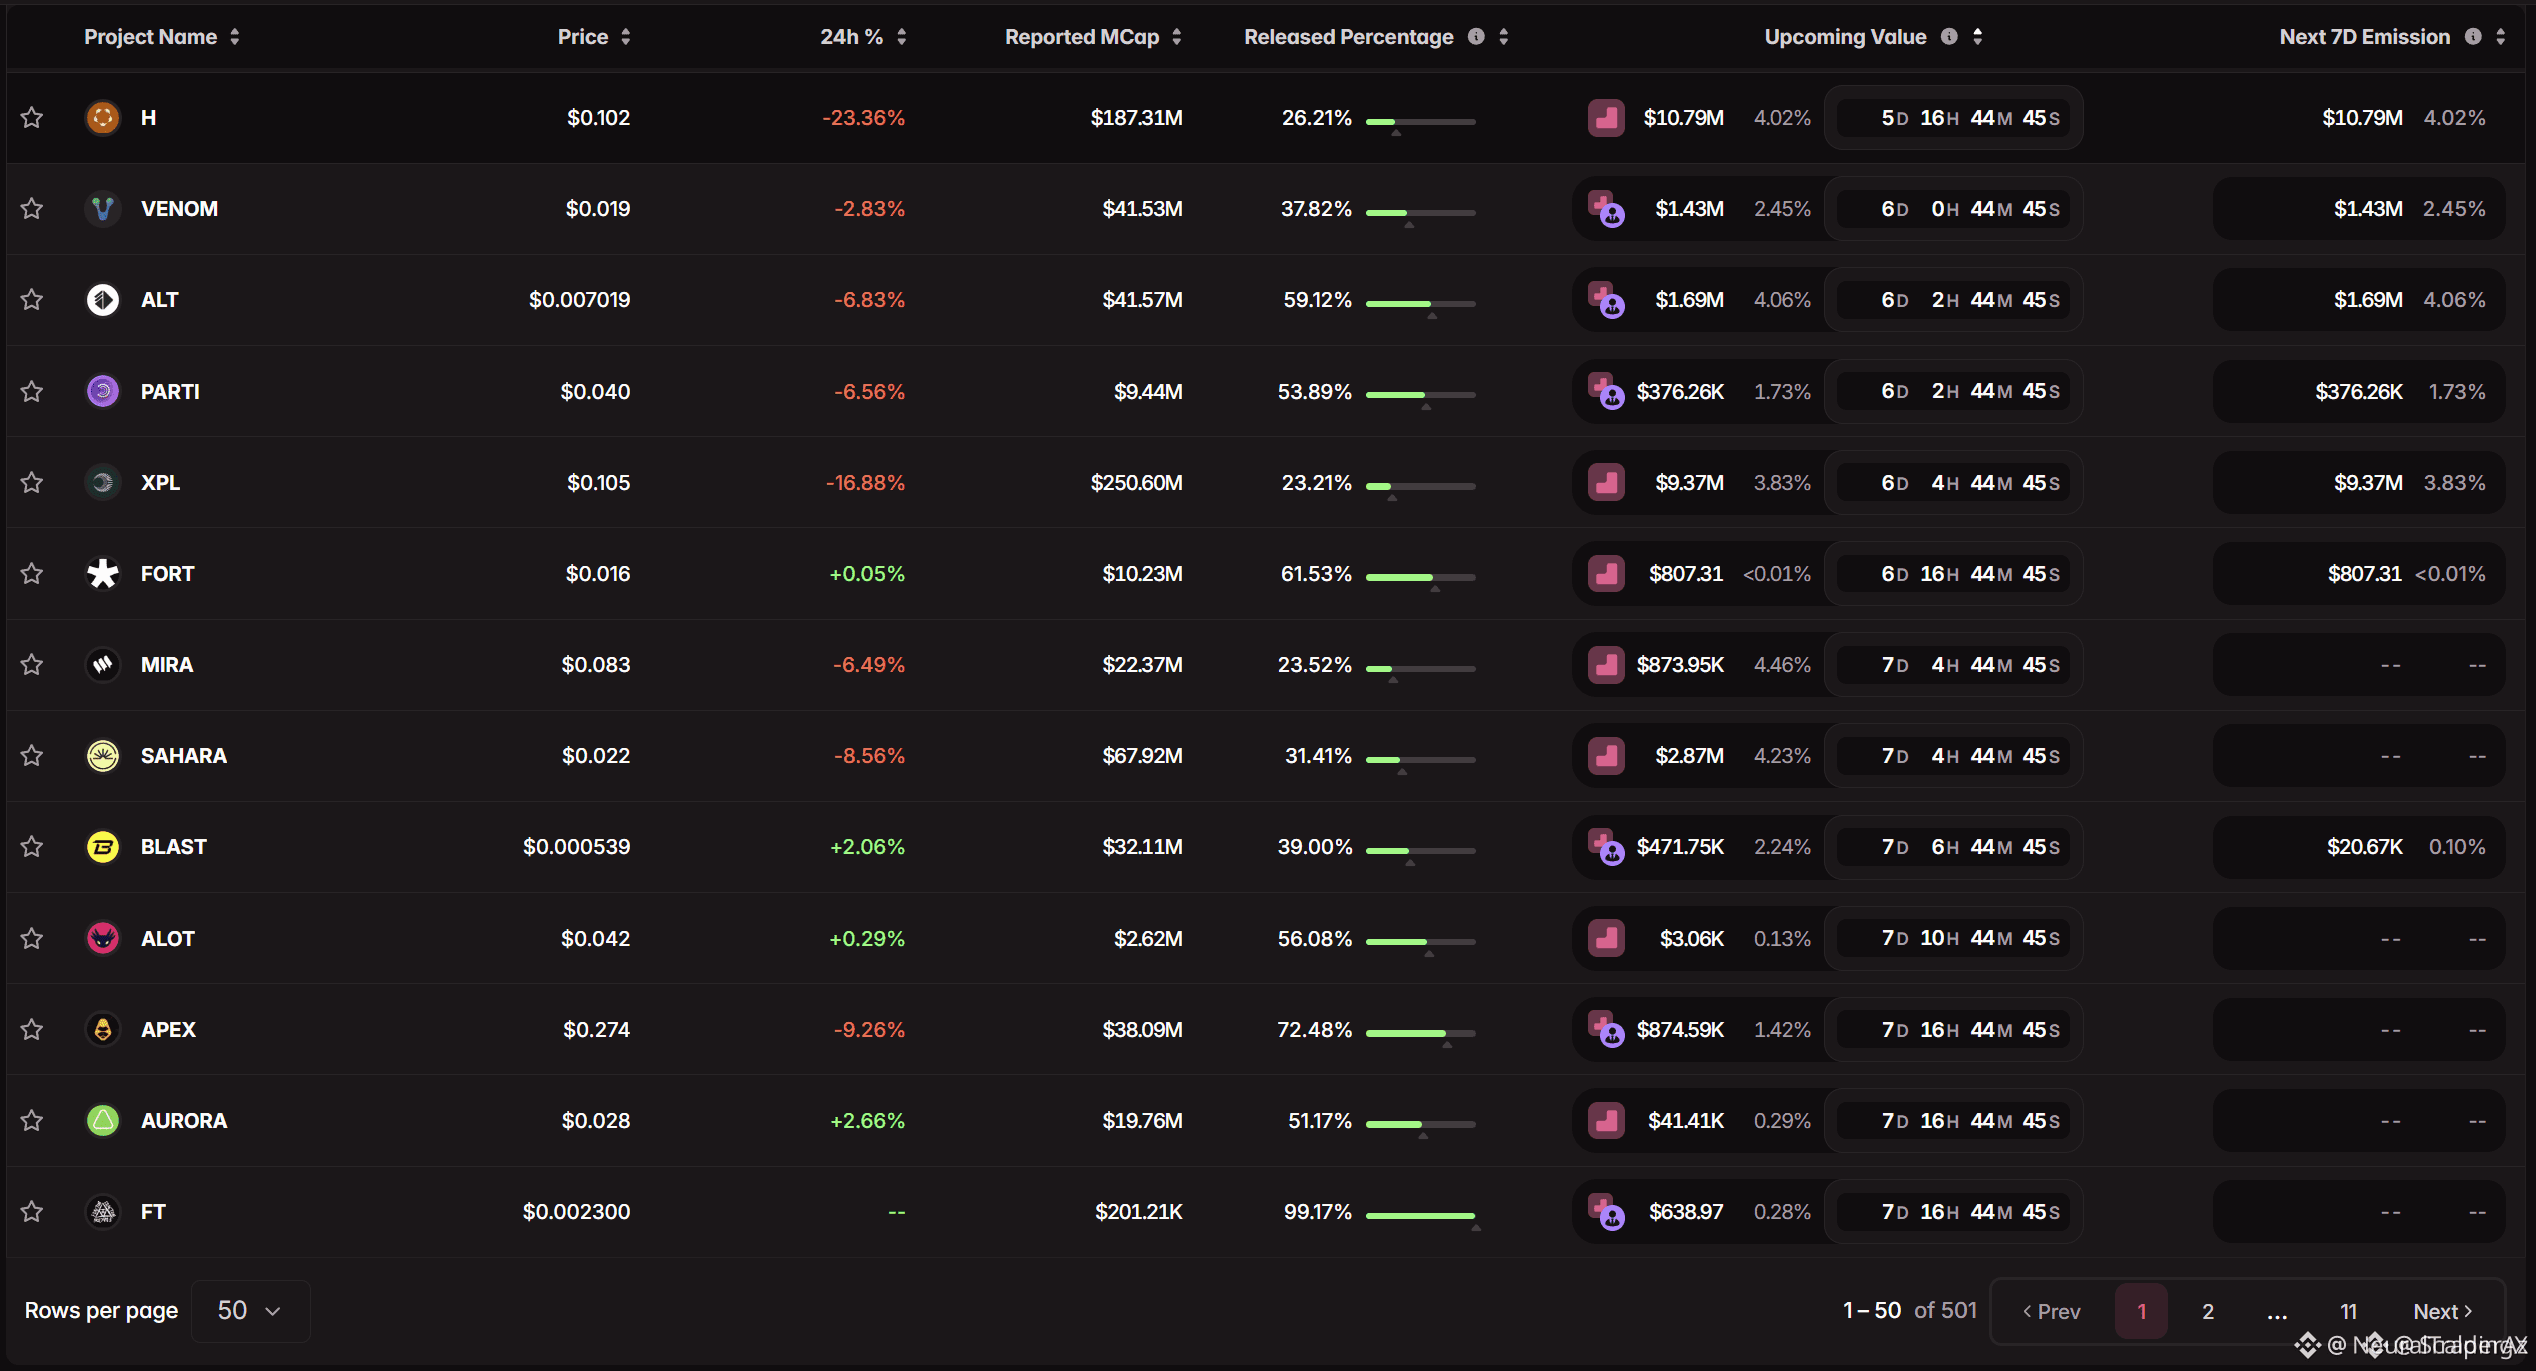The height and width of the screenshot is (1371, 2536).
Task: Open the SAHARA project link
Action: (184, 756)
